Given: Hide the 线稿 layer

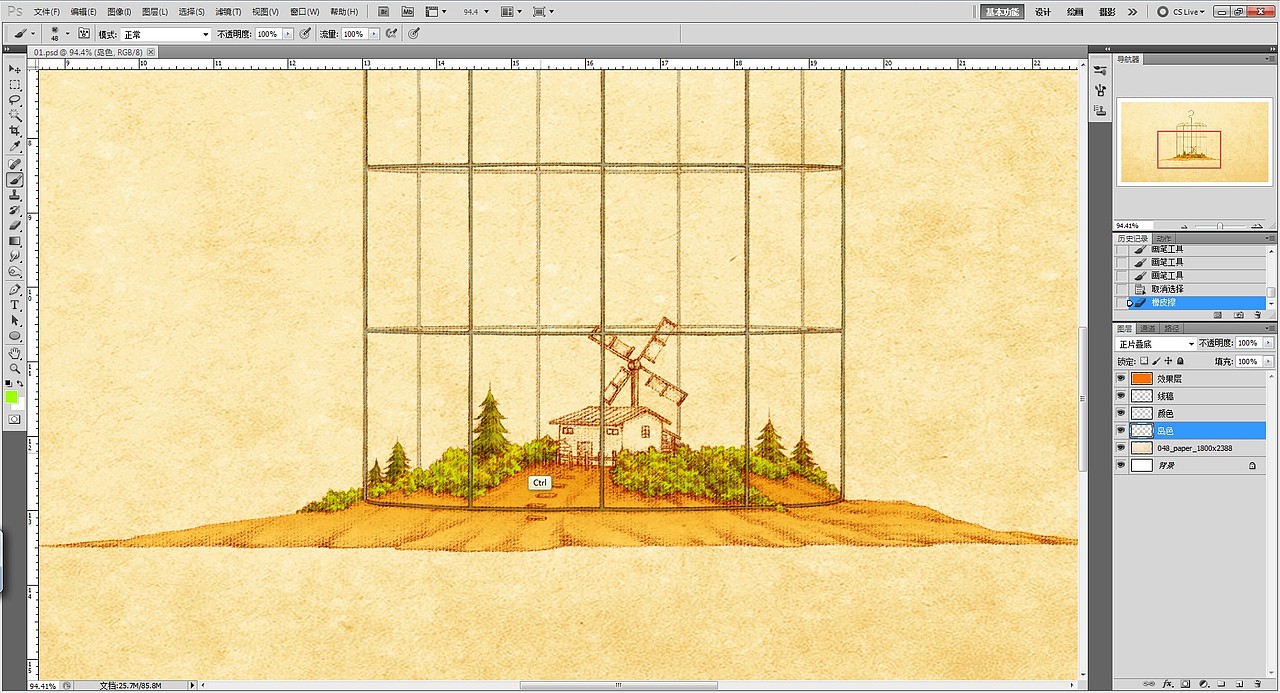Looking at the screenshot, I should coord(1121,396).
